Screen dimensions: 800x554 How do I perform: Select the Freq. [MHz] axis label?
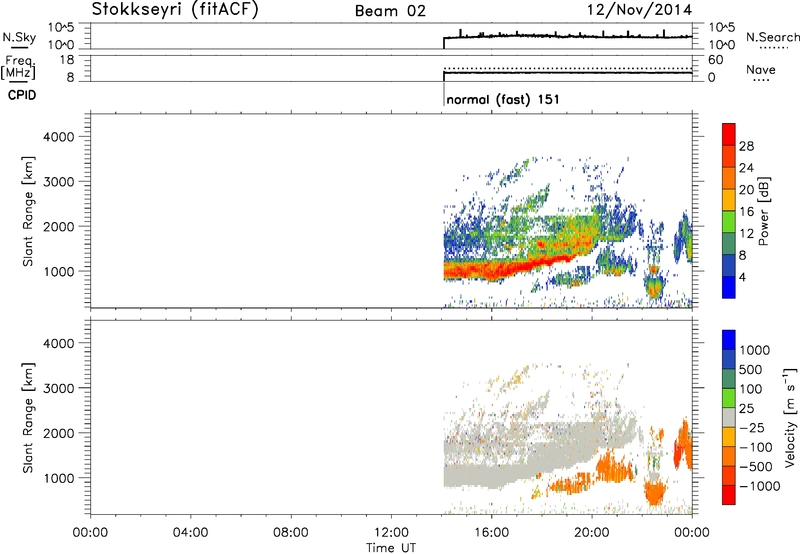19,67
